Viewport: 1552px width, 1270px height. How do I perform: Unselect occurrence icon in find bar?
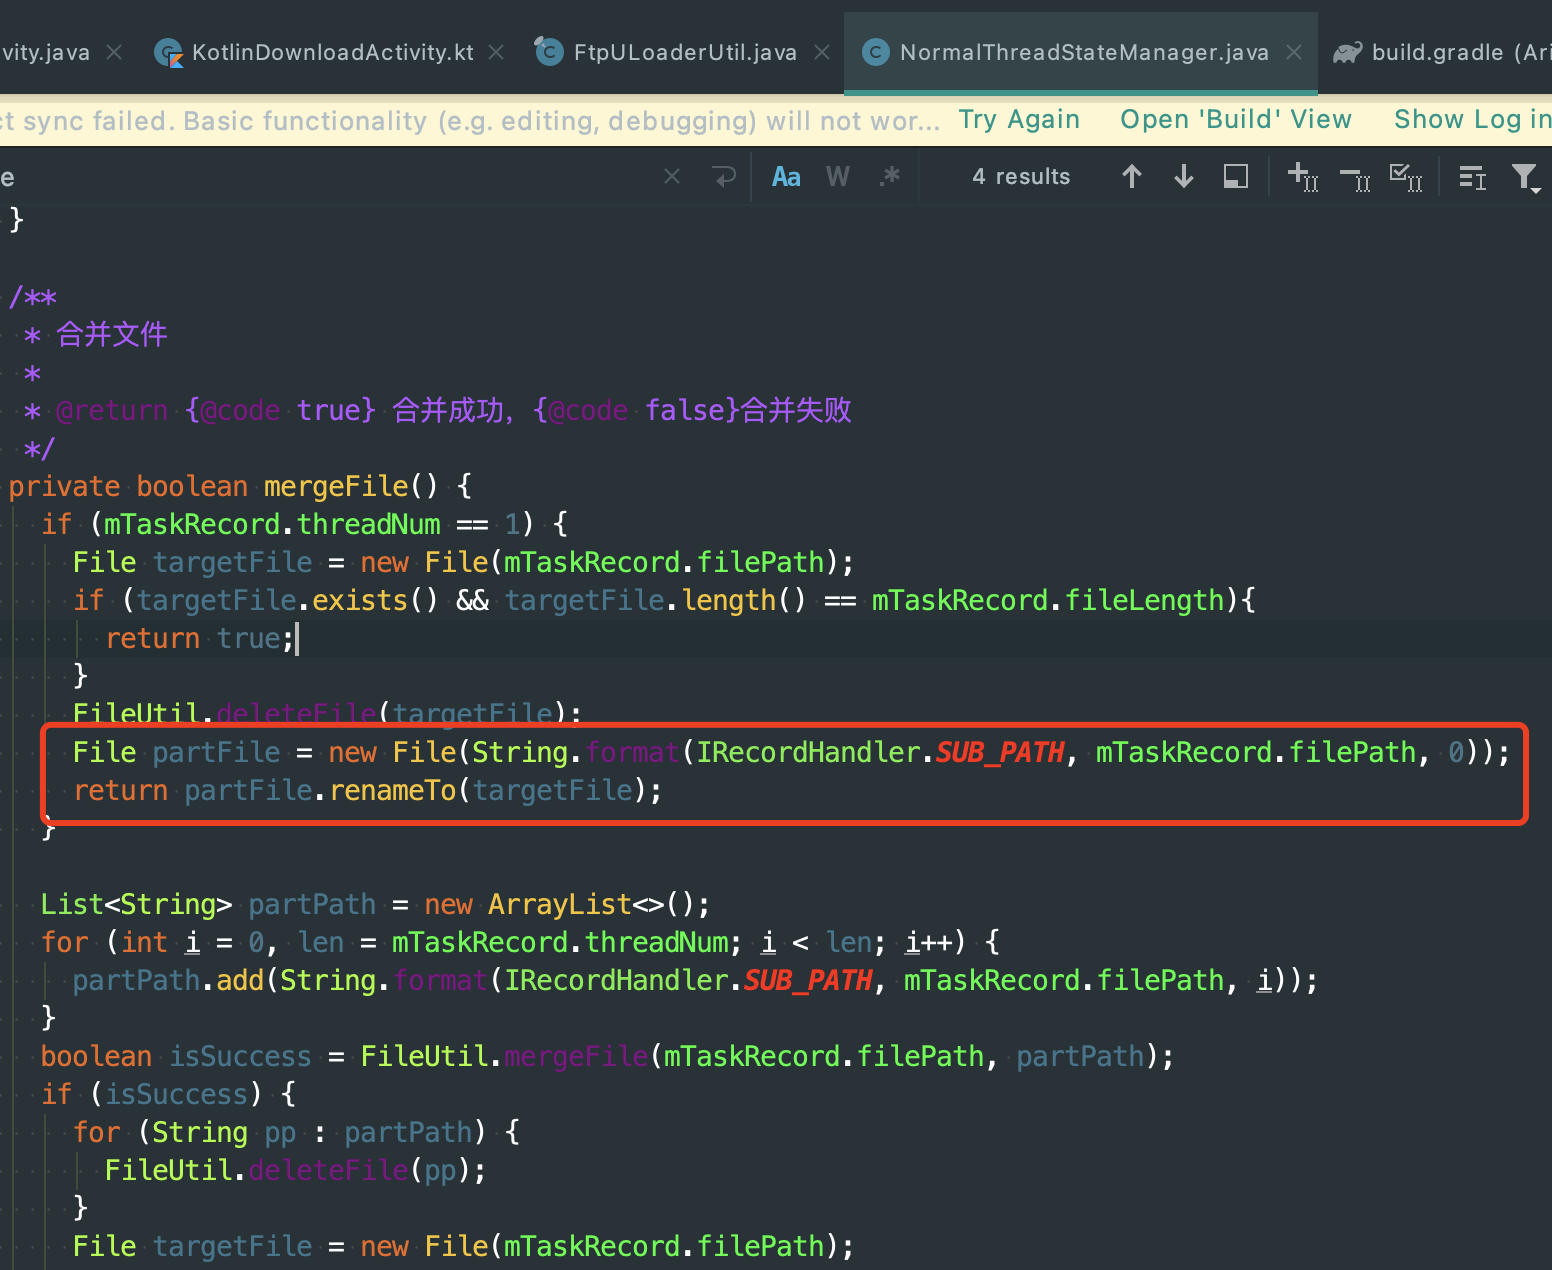coord(1355,178)
